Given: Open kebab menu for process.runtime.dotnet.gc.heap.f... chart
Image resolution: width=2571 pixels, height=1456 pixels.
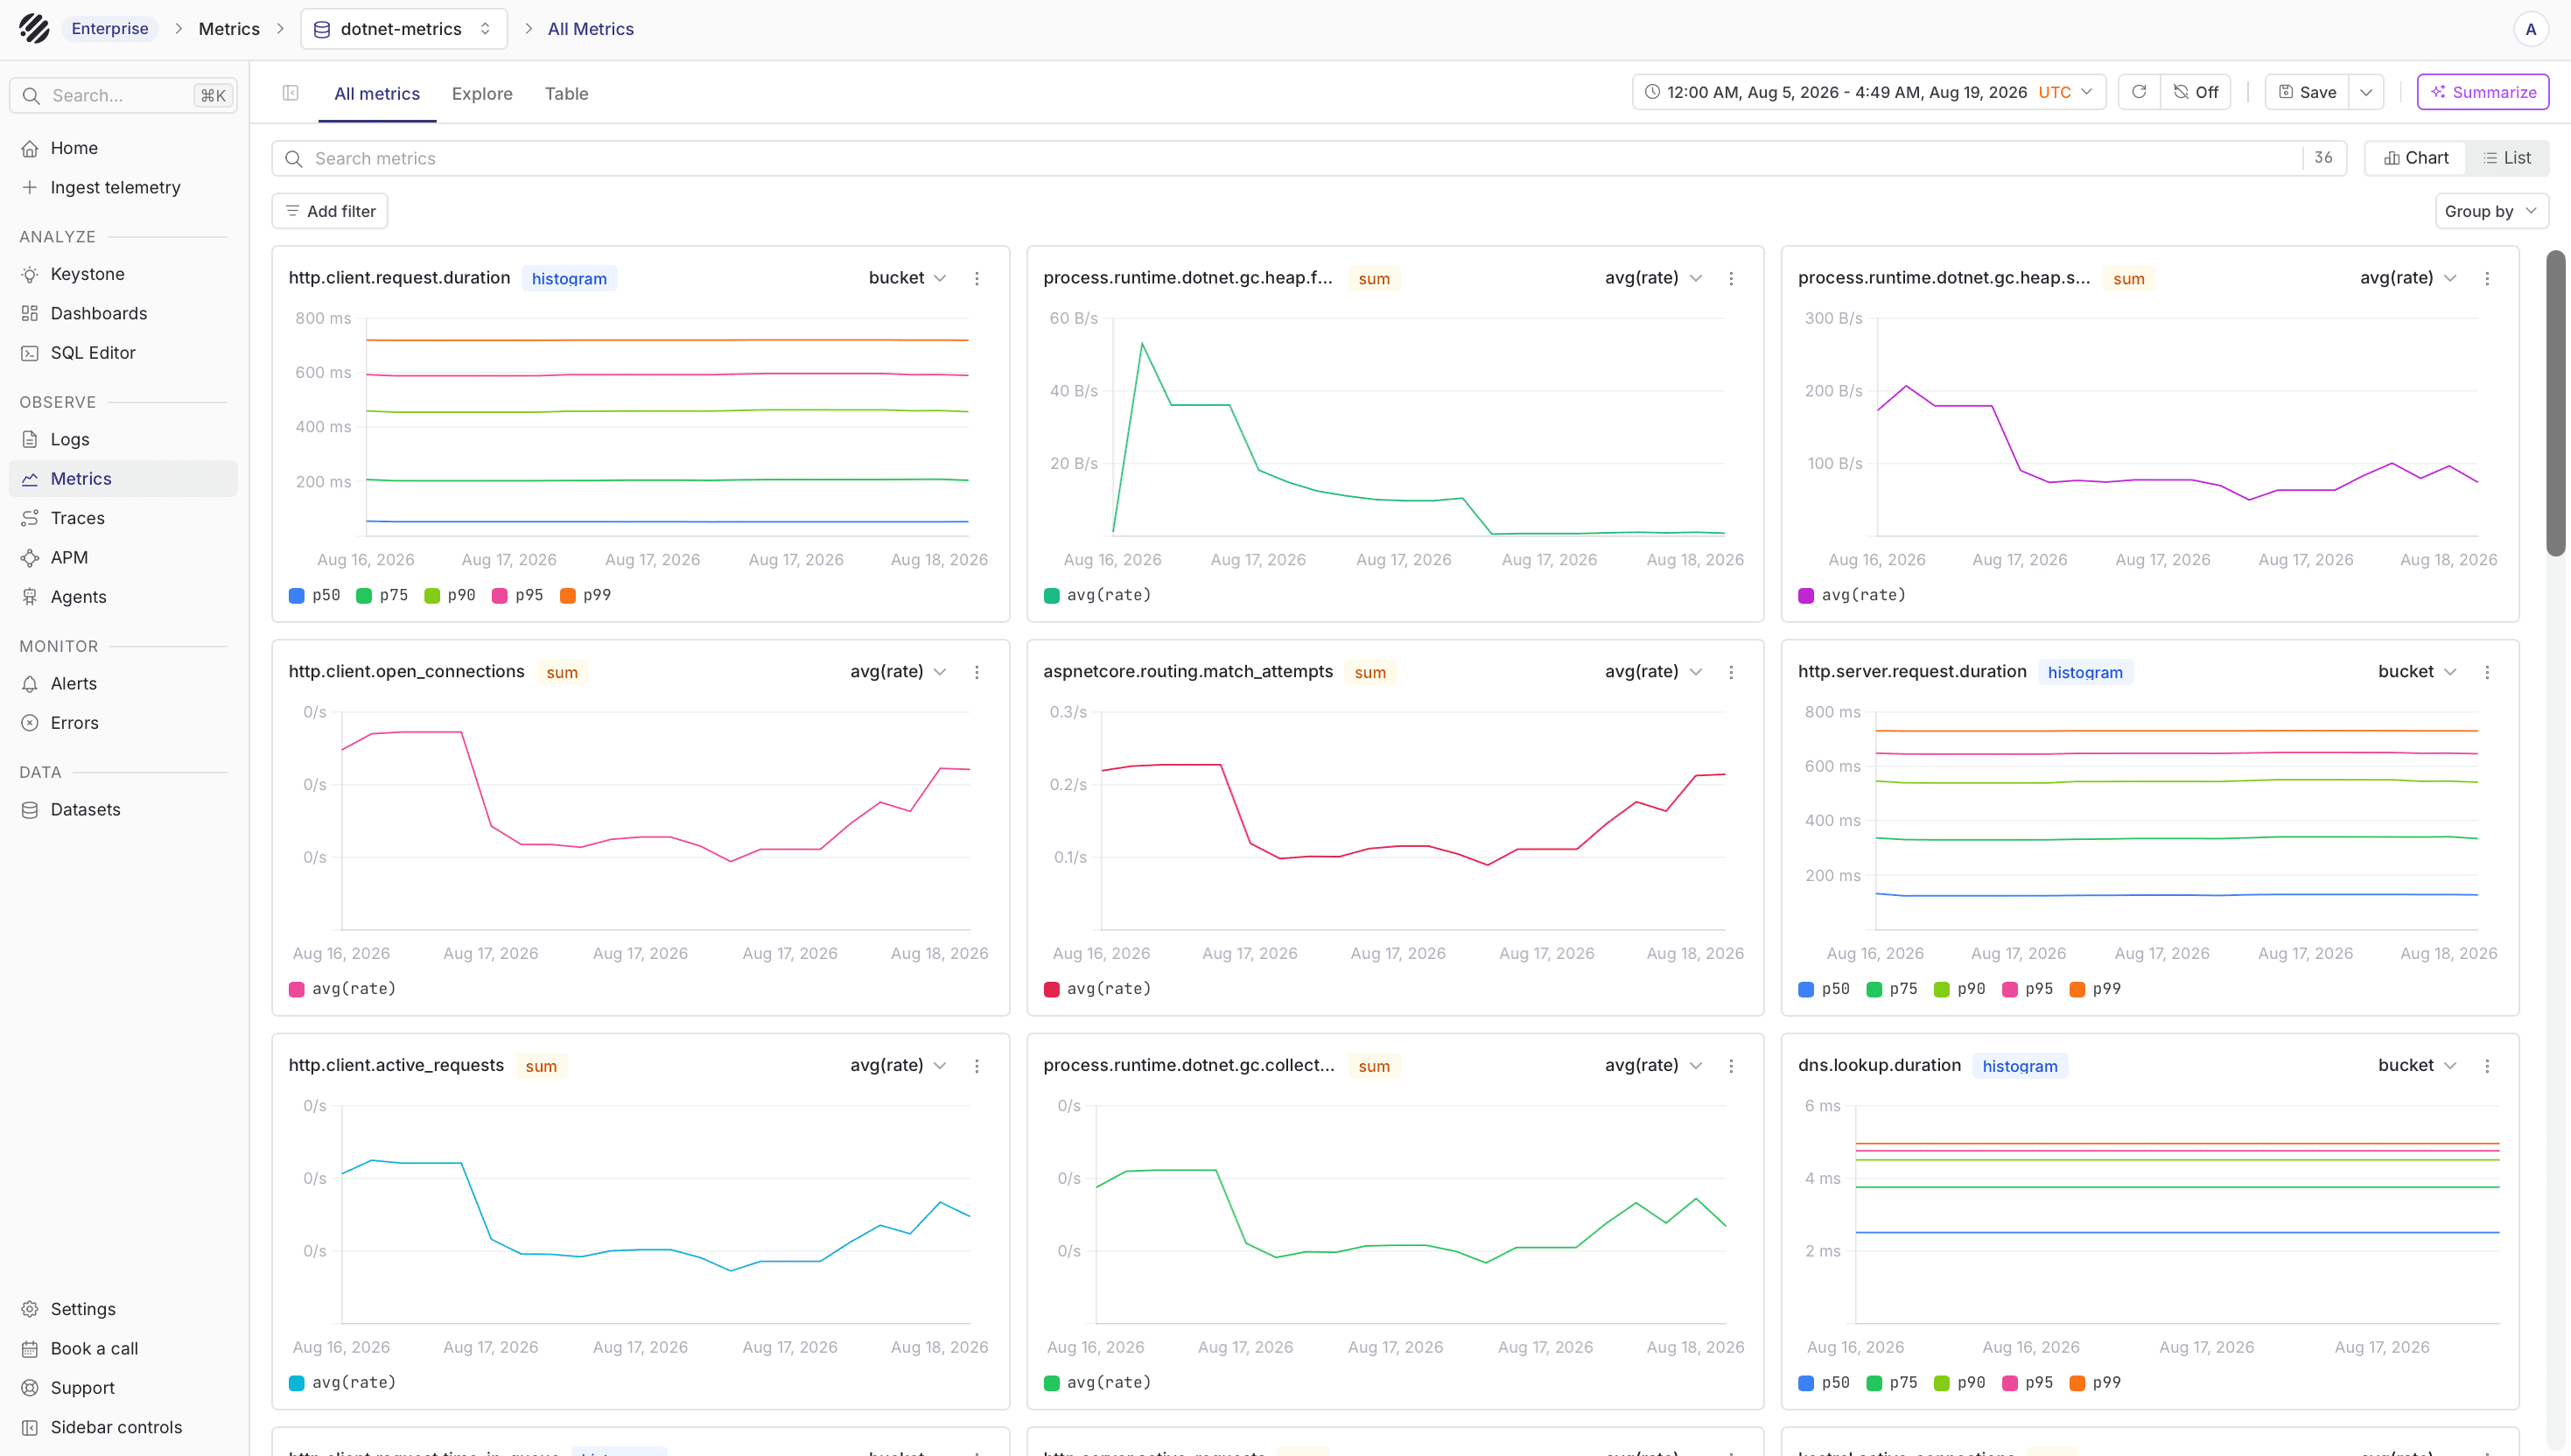Looking at the screenshot, I should (1732, 279).
